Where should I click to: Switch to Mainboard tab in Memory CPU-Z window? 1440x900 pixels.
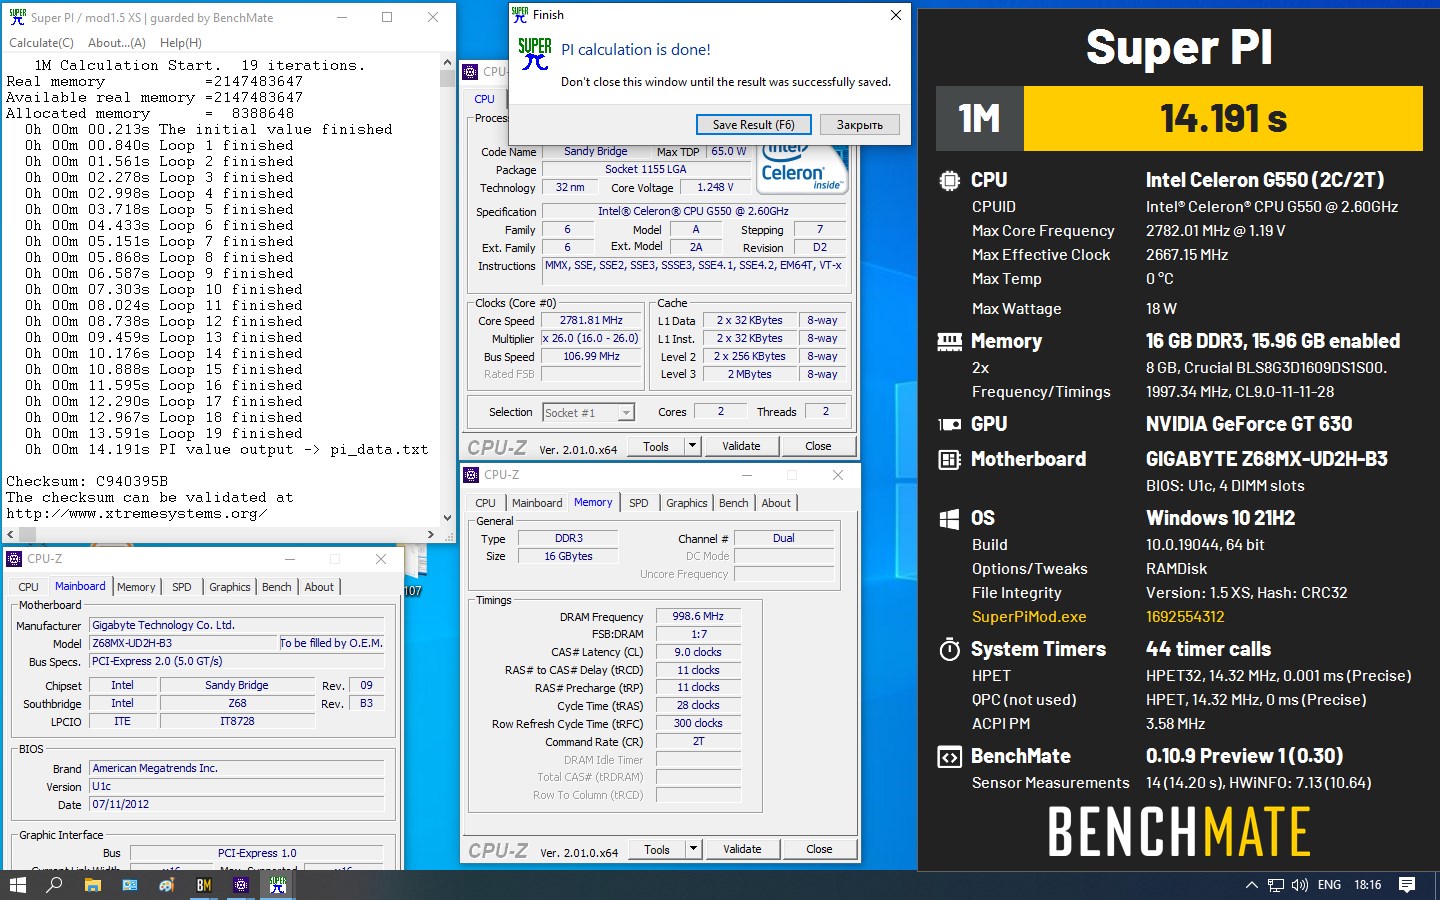click(537, 503)
